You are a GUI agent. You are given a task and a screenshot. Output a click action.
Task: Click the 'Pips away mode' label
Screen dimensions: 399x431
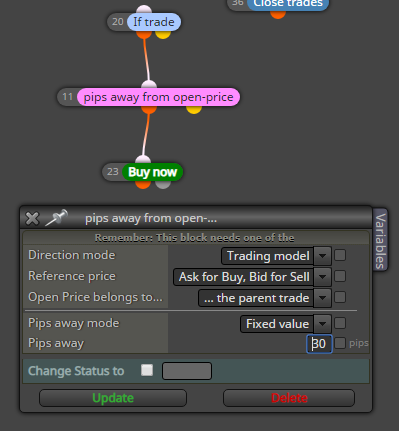(x=74, y=323)
